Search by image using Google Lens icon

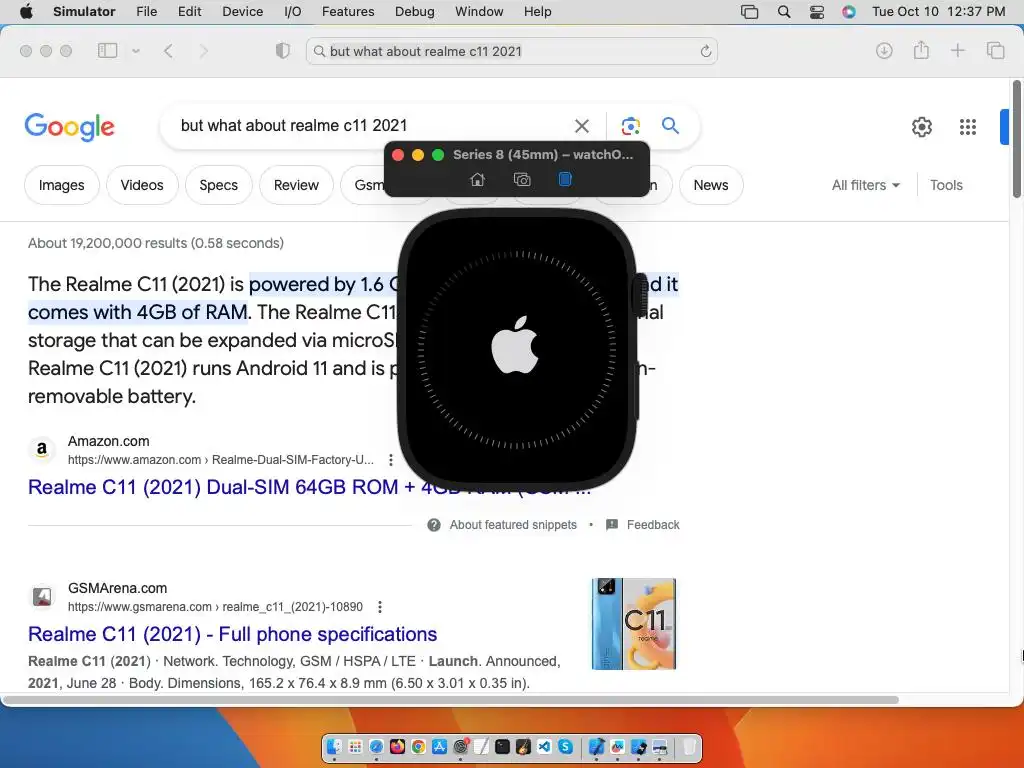coord(630,125)
